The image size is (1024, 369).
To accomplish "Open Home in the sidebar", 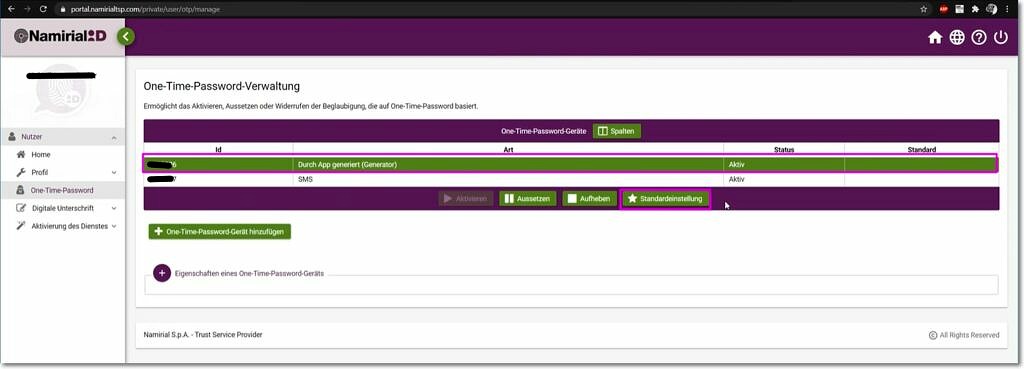I will [40, 155].
